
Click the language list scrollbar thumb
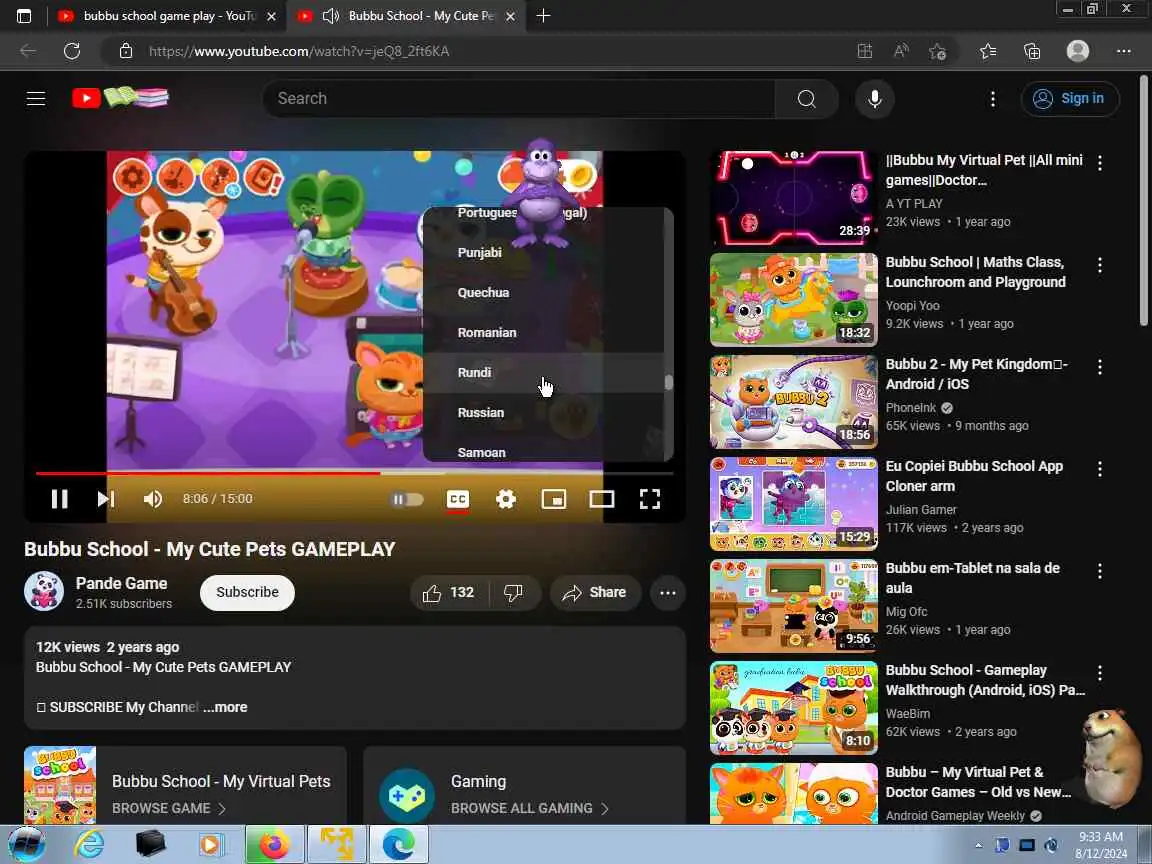[x=669, y=382]
